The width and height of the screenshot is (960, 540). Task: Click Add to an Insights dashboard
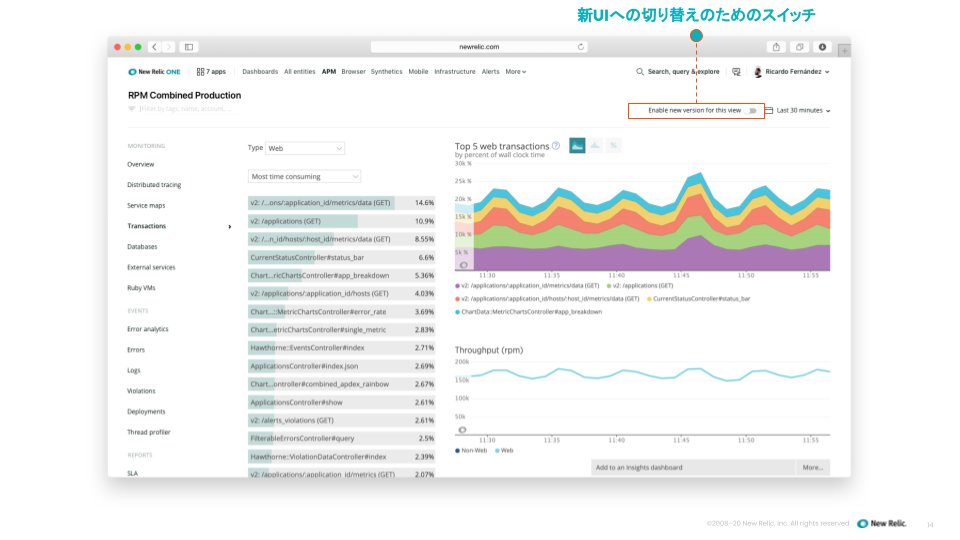[693, 467]
